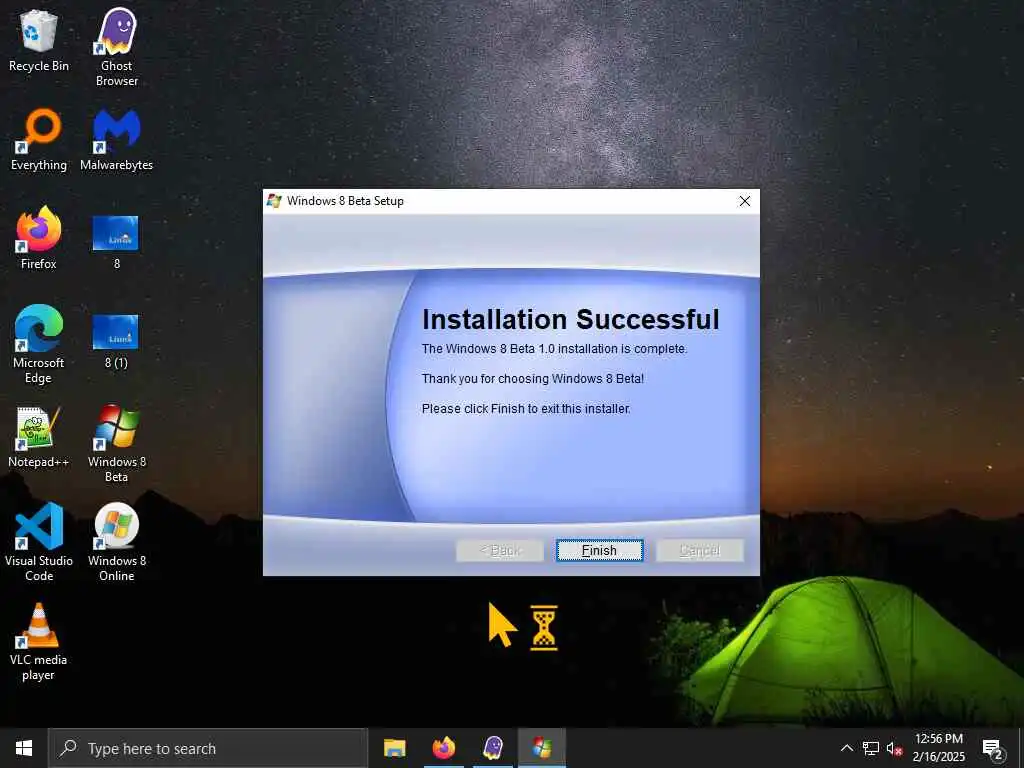Select the Ghost Browser desktop shortcut
The width and height of the screenshot is (1024, 768).
click(x=117, y=48)
